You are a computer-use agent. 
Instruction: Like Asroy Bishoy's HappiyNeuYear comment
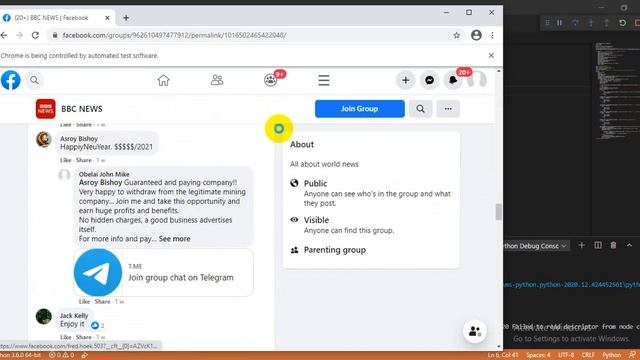click(x=65, y=160)
